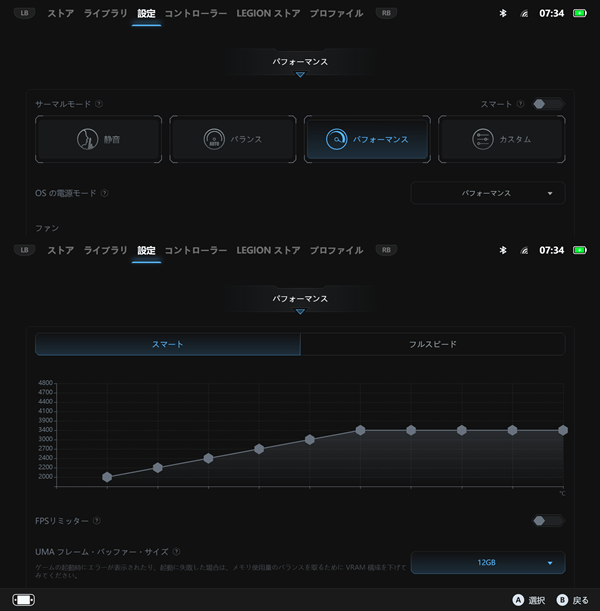Open help icon next to UMA フレーム・バッファー・サイズ

[x=176, y=551]
